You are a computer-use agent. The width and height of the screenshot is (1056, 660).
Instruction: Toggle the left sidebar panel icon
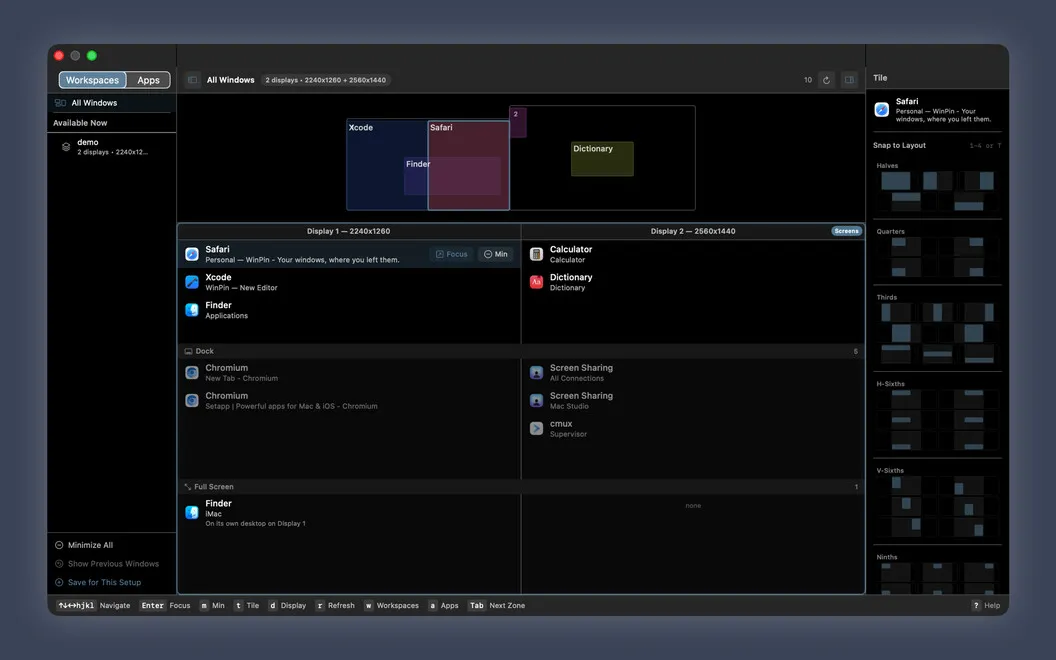(x=193, y=80)
